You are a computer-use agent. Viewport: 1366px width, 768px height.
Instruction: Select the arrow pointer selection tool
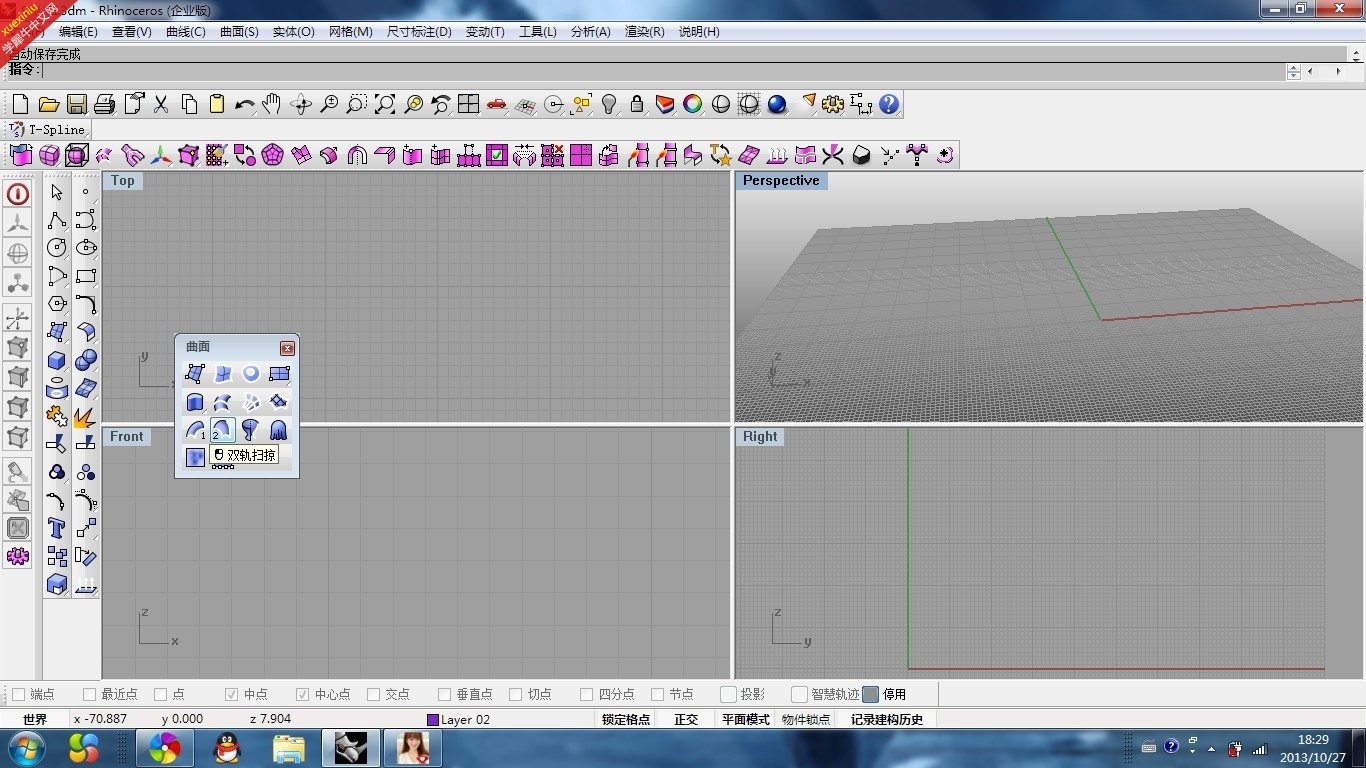coord(57,192)
